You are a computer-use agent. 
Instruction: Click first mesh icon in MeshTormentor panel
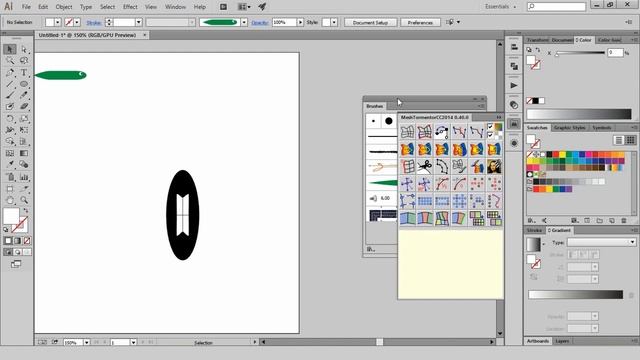point(407,132)
